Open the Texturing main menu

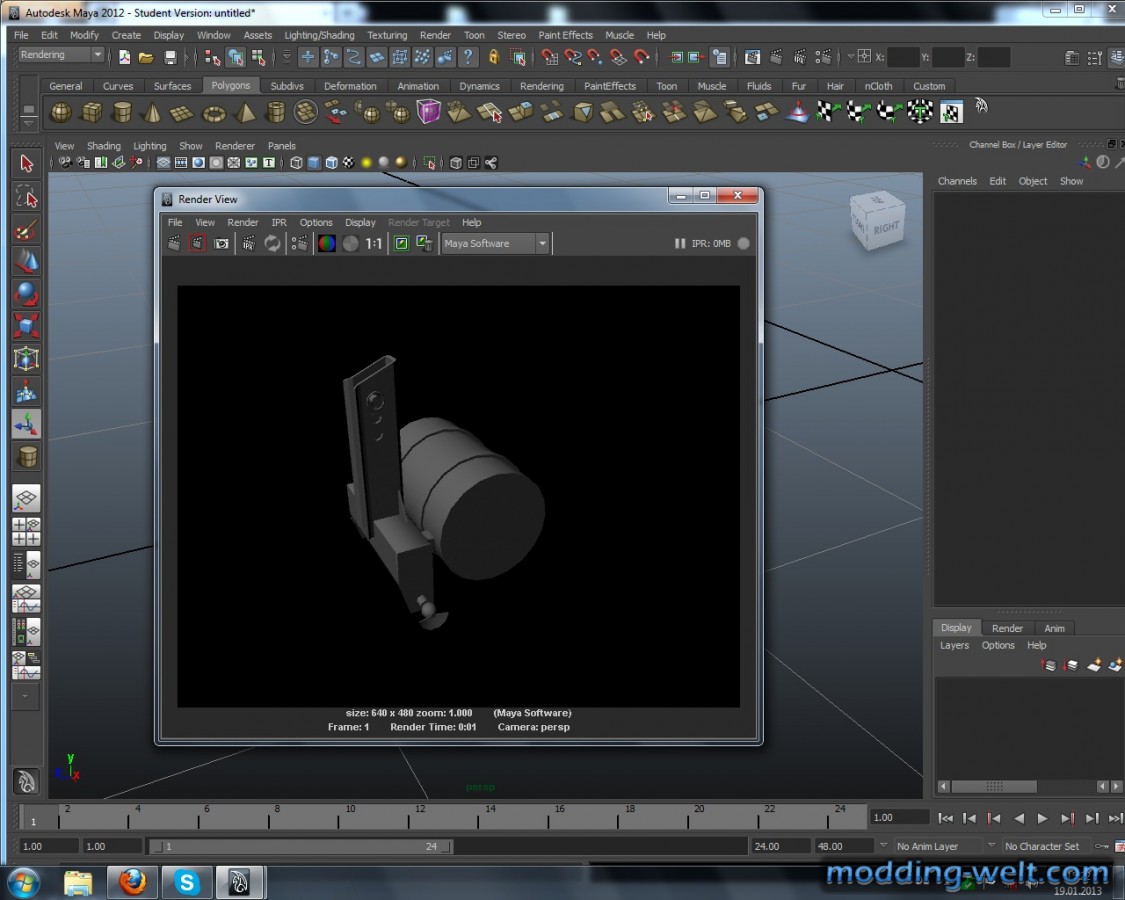tap(387, 35)
